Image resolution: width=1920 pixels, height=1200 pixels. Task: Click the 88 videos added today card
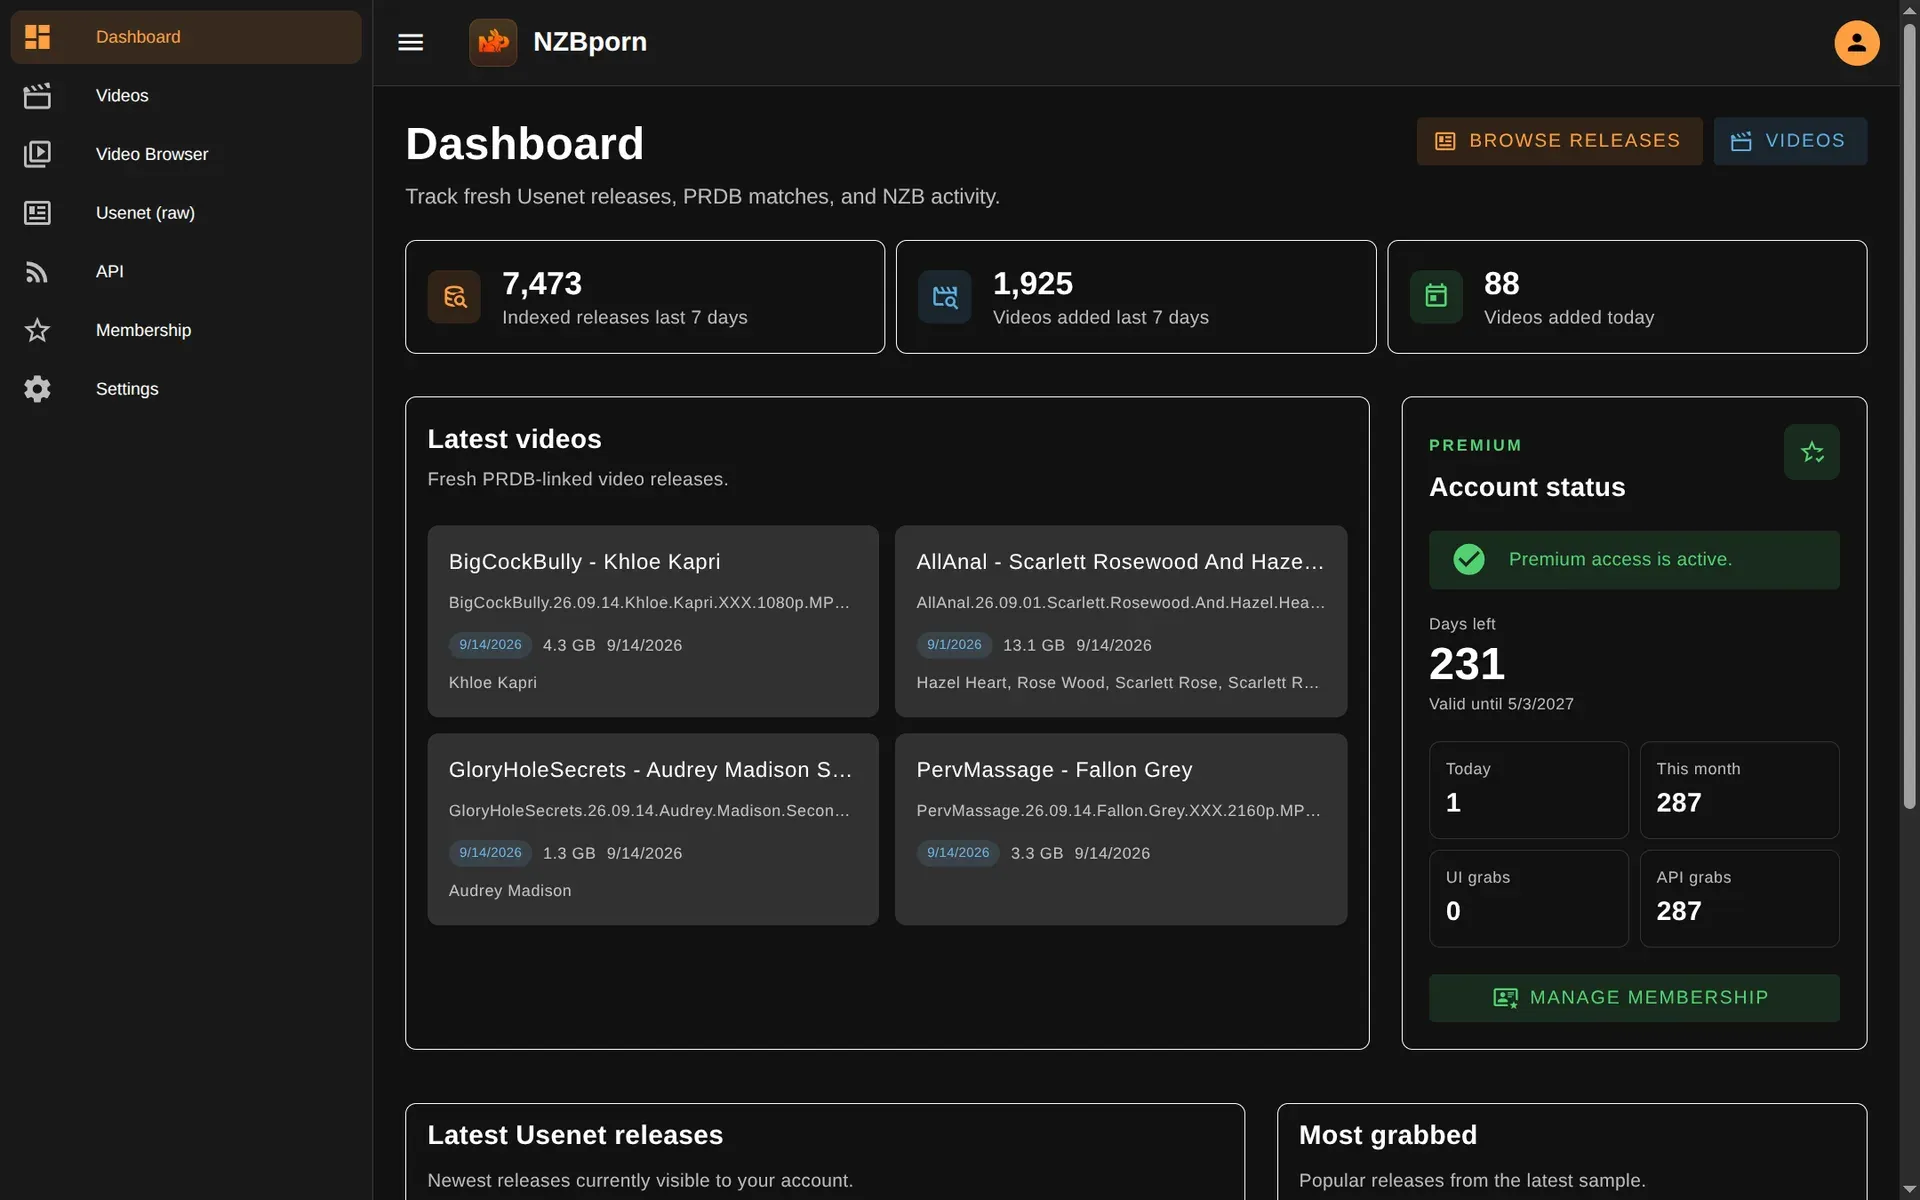click(x=1627, y=297)
